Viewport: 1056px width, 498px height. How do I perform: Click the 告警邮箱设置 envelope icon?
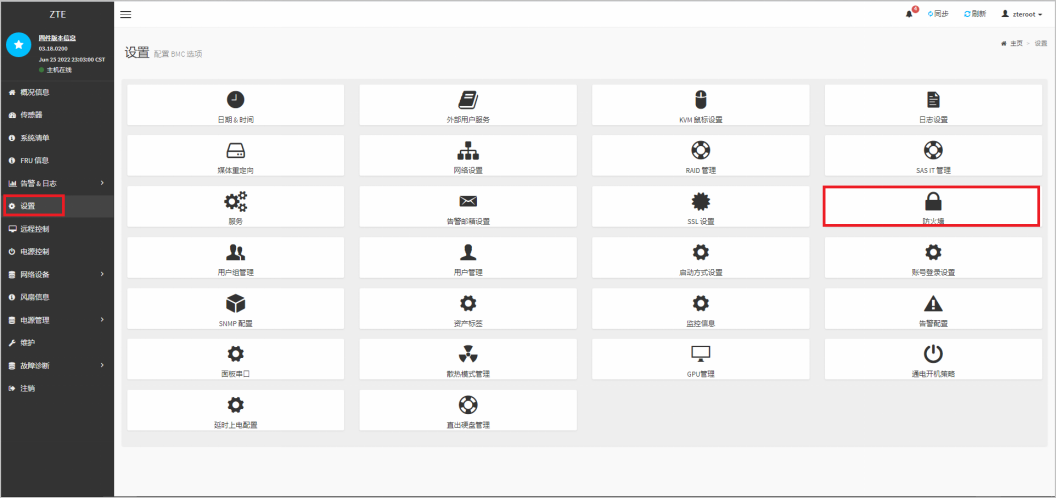pos(468,201)
